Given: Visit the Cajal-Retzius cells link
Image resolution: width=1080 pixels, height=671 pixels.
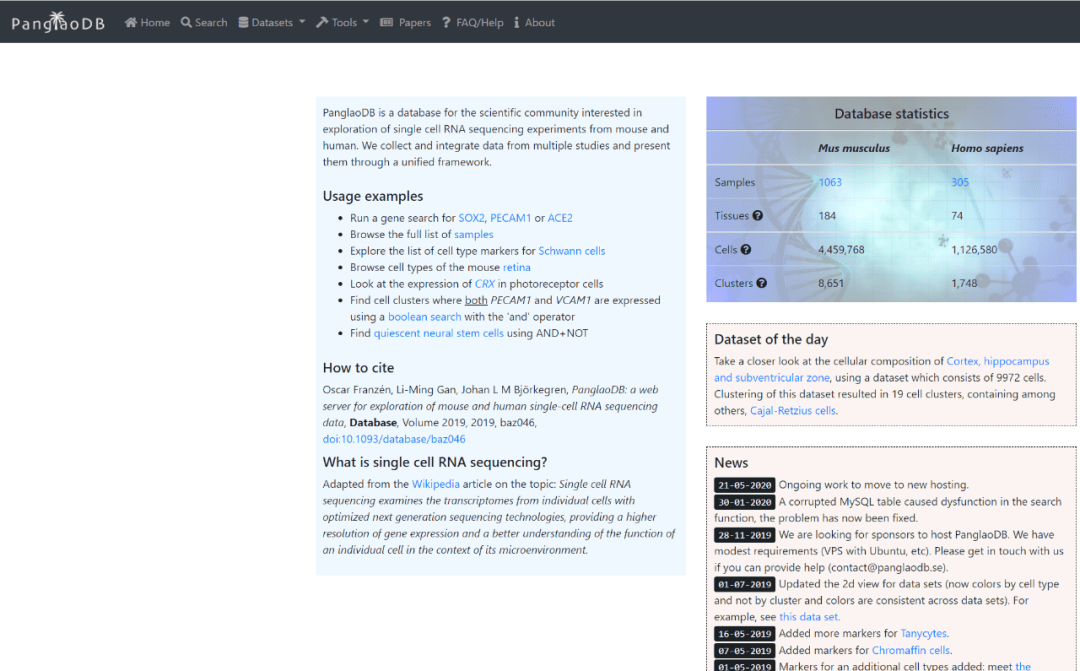Looking at the screenshot, I should (792, 410).
